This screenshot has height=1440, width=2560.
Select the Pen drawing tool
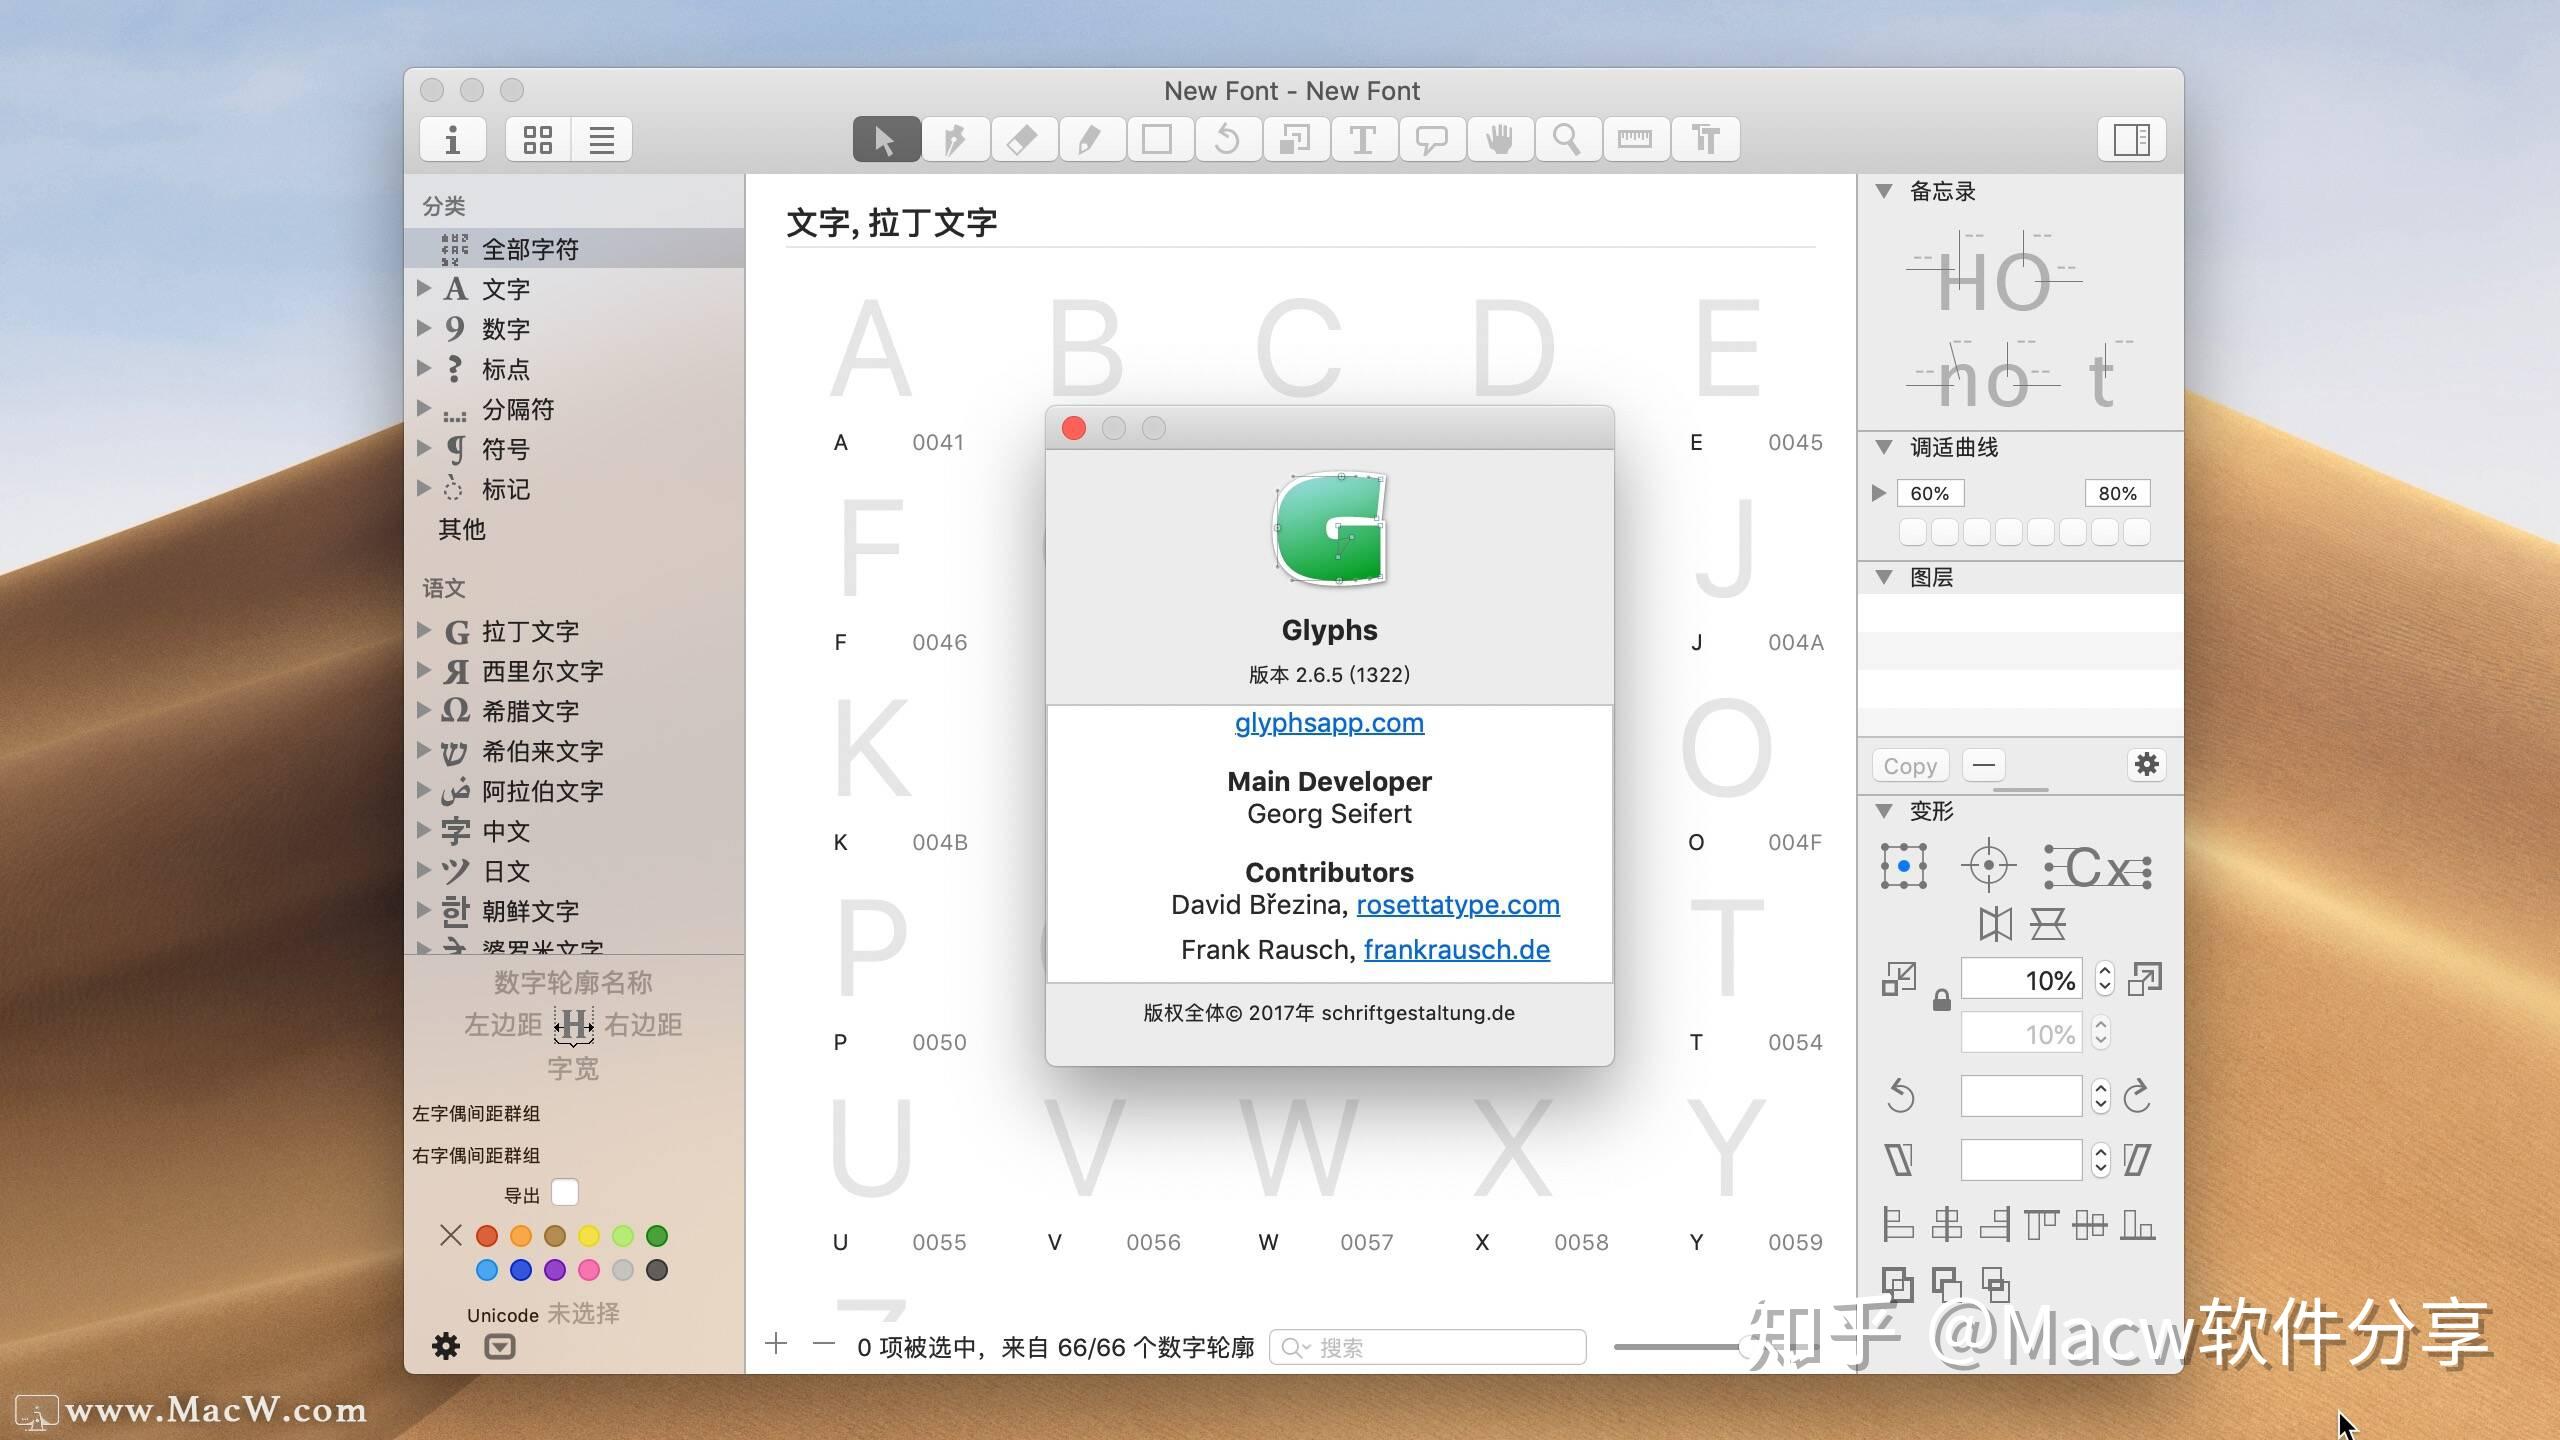click(x=955, y=139)
